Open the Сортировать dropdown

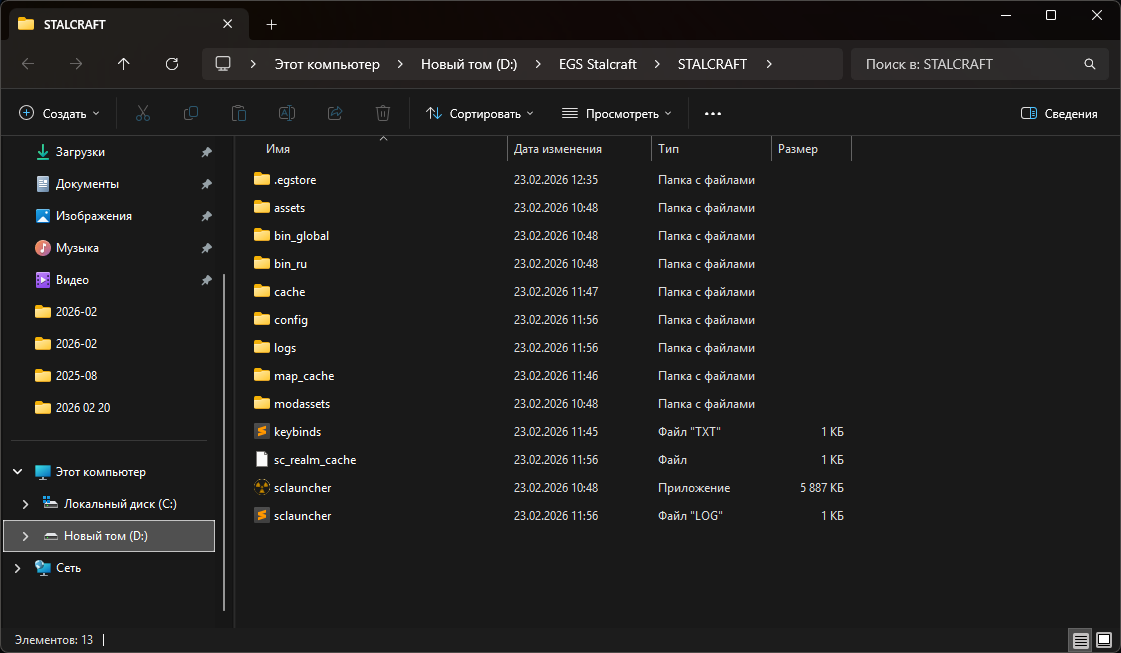(480, 114)
